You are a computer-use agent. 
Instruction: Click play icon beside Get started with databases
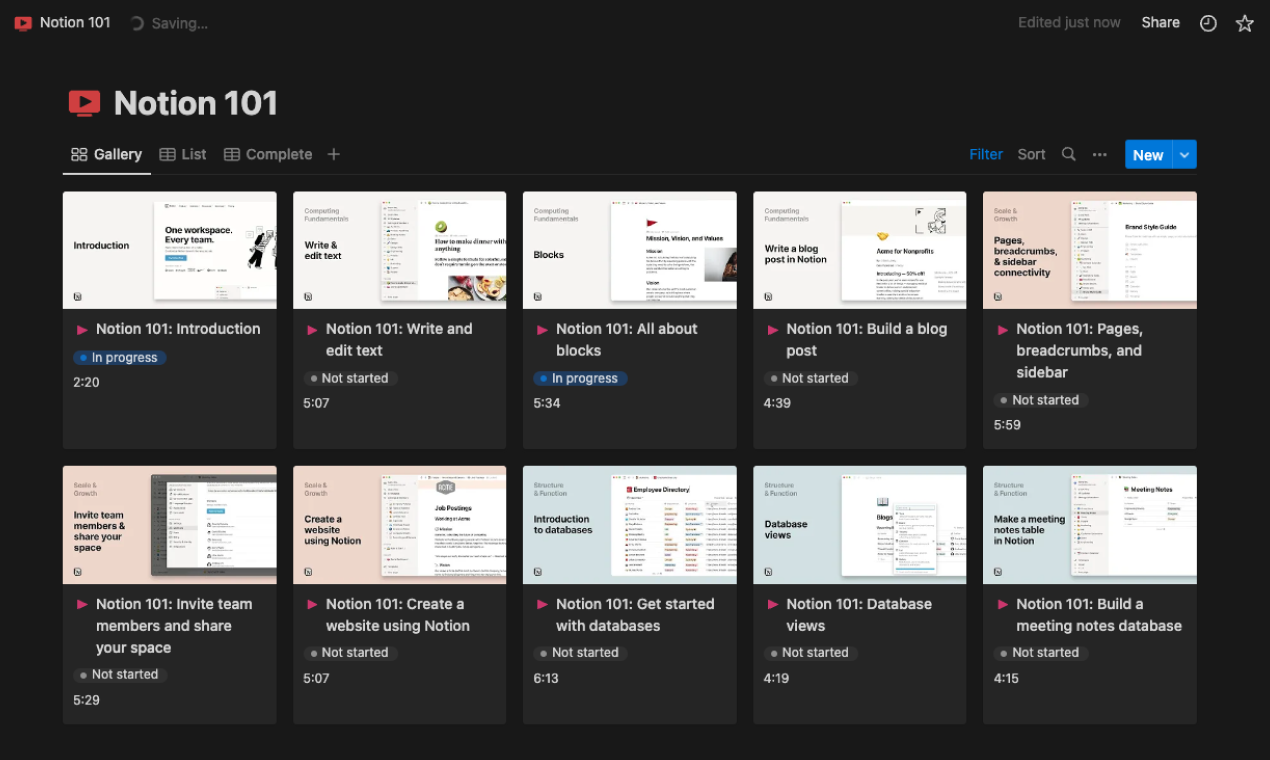(542, 604)
